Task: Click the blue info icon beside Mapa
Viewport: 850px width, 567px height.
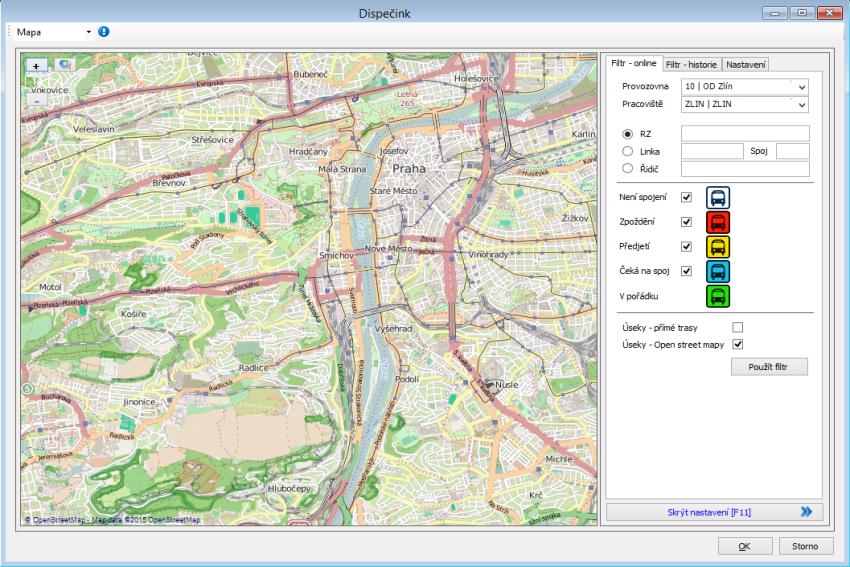Action: (103, 32)
